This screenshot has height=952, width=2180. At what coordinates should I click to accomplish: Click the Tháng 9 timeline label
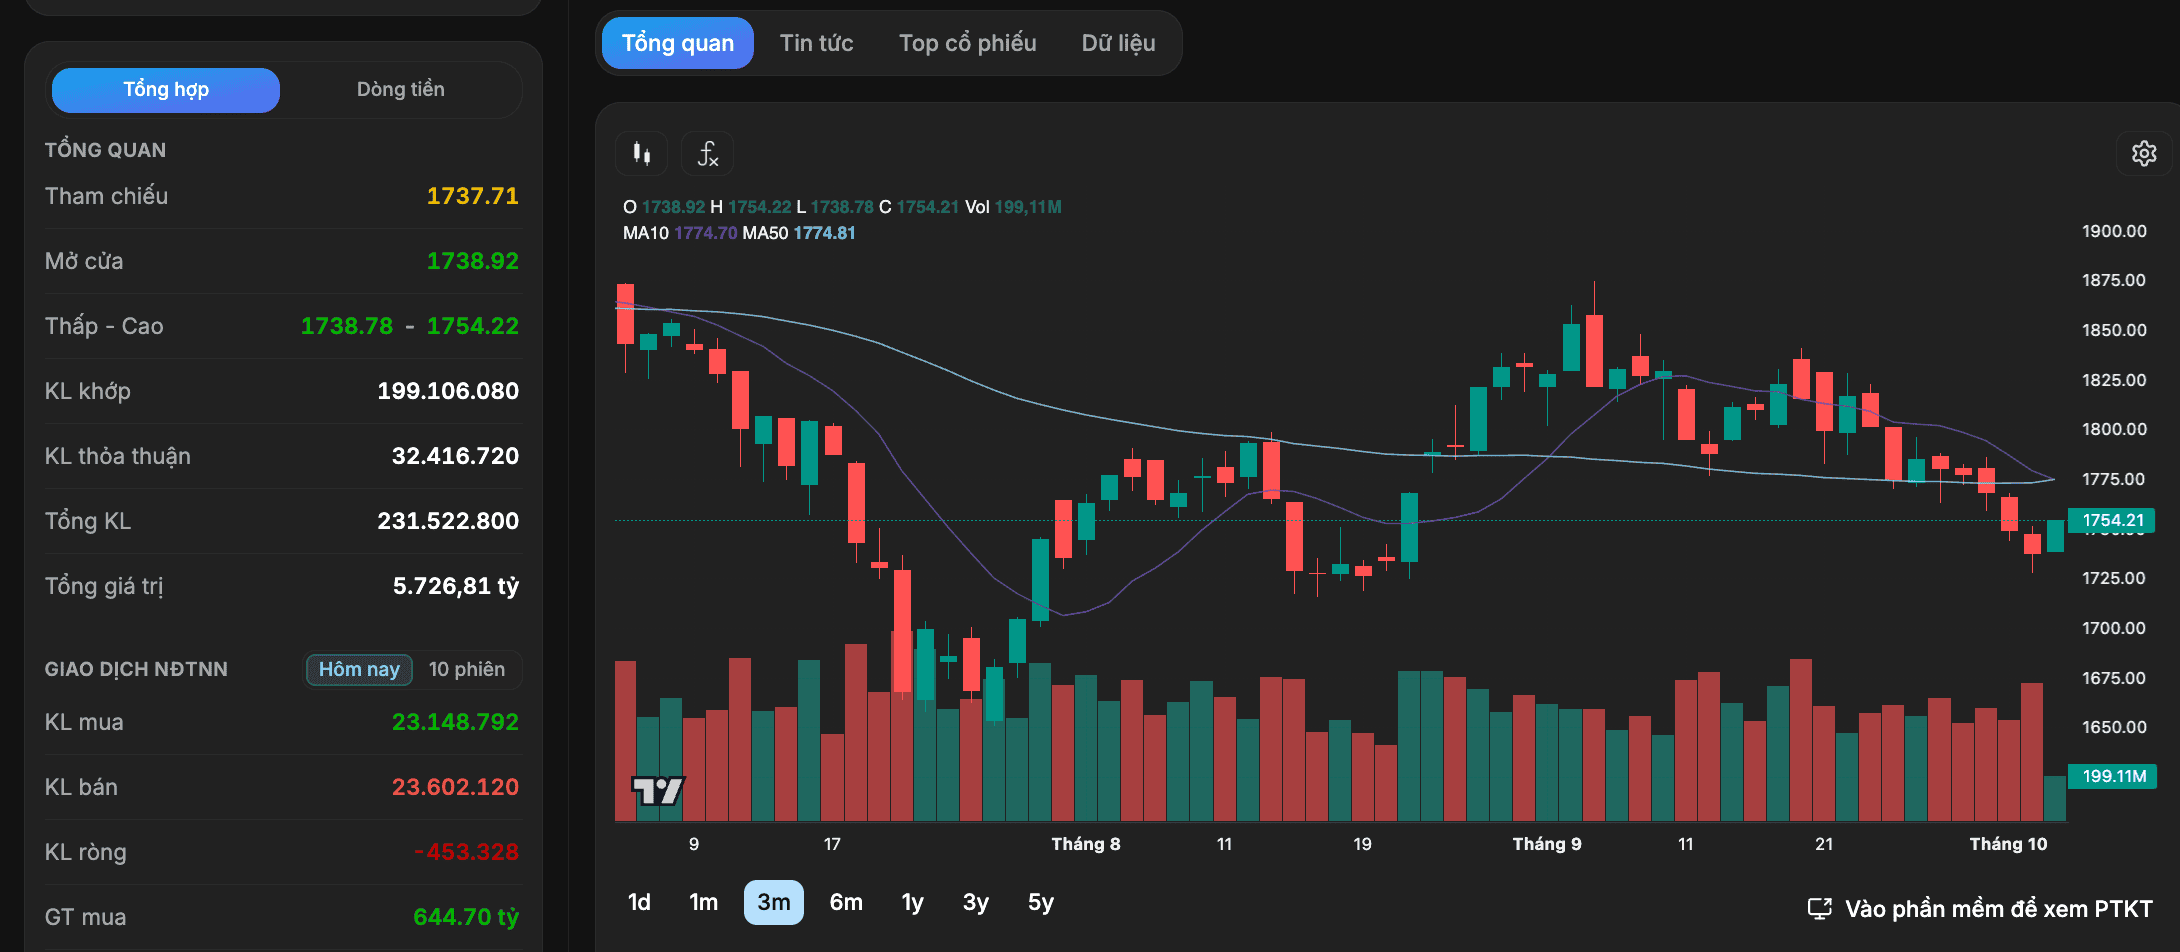click(x=1547, y=844)
